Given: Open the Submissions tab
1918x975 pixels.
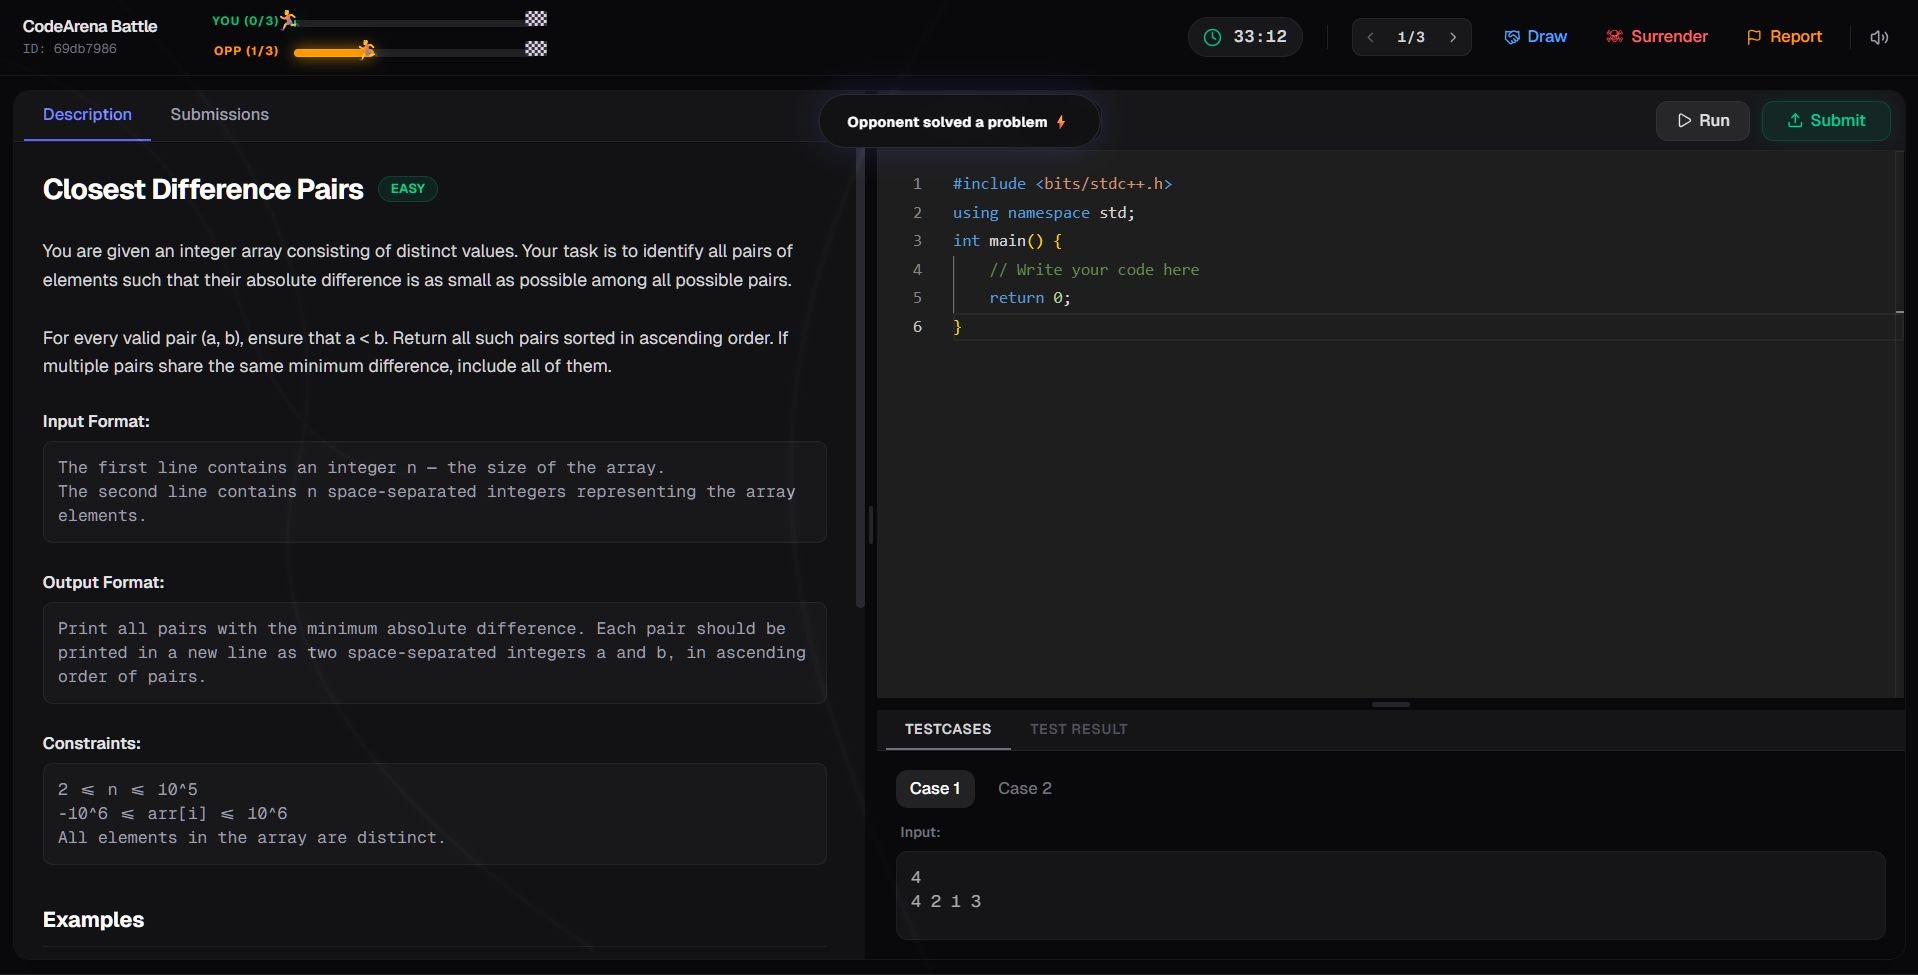Looking at the screenshot, I should pyautogui.click(x=220, y=114).
